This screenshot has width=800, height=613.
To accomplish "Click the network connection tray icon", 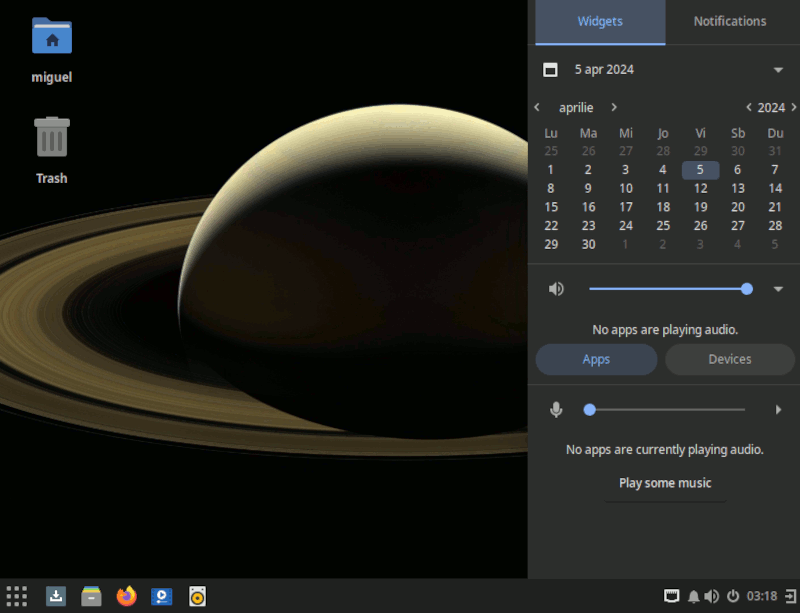I will (672, 596).
